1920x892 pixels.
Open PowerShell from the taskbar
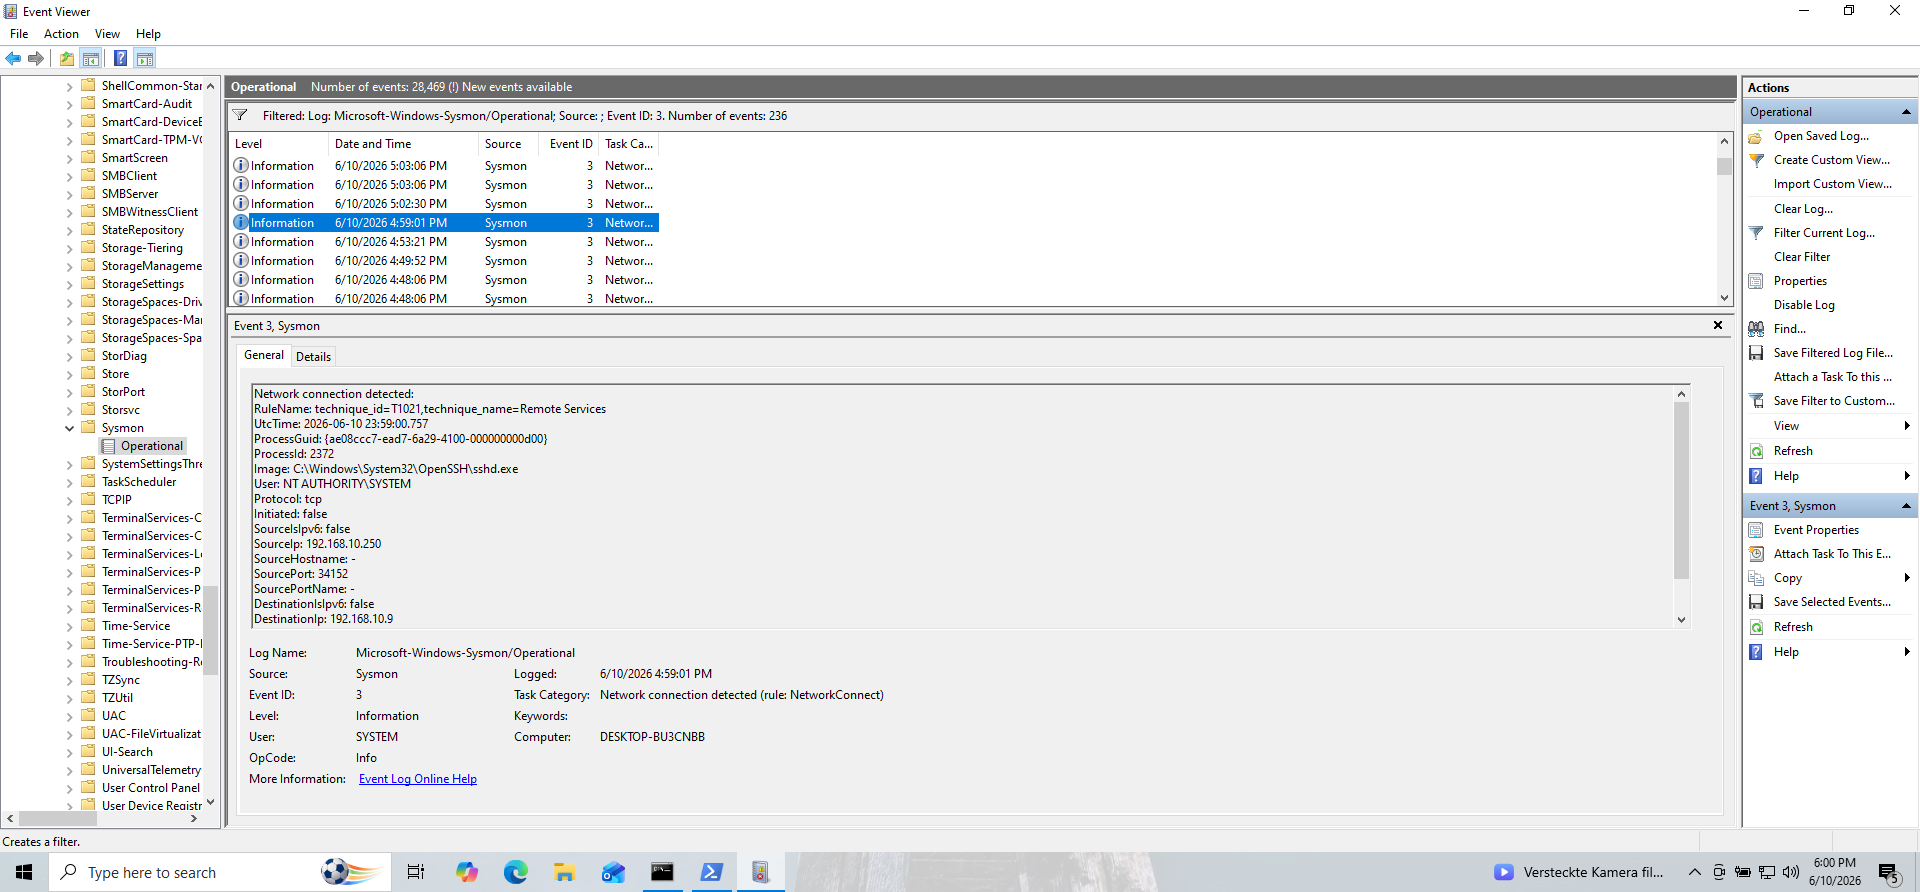[x=711, y=872]
